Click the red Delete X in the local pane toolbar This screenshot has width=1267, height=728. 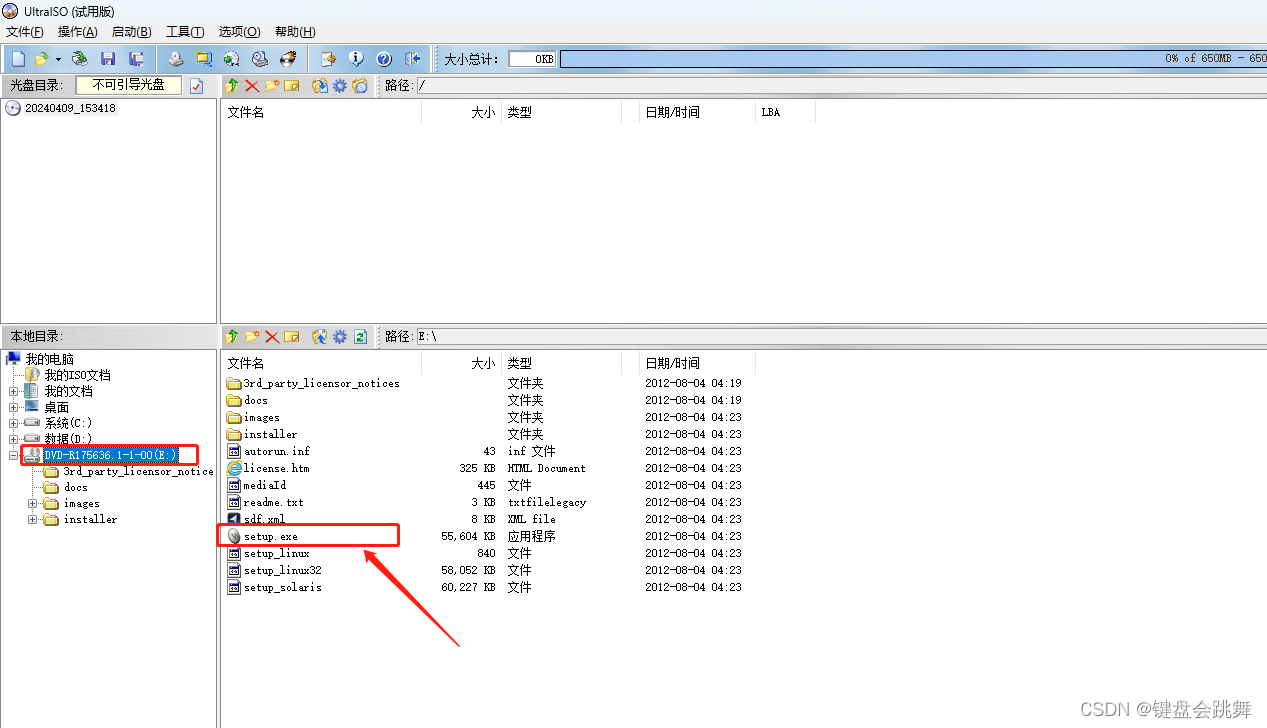click(271, 337)
